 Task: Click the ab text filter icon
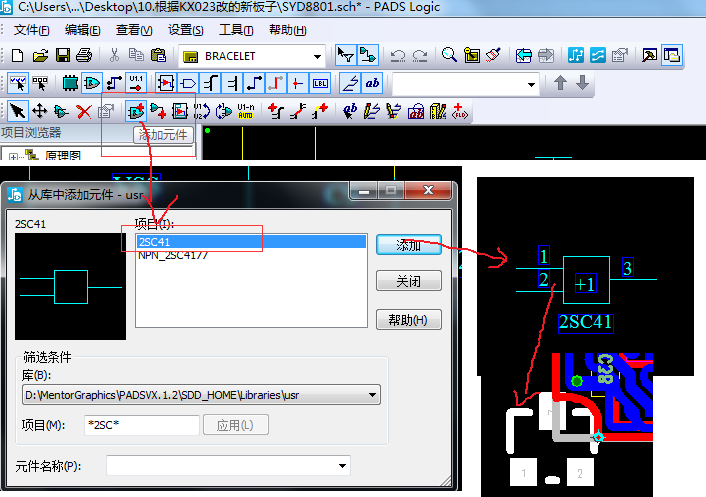[x=372, y=84]
